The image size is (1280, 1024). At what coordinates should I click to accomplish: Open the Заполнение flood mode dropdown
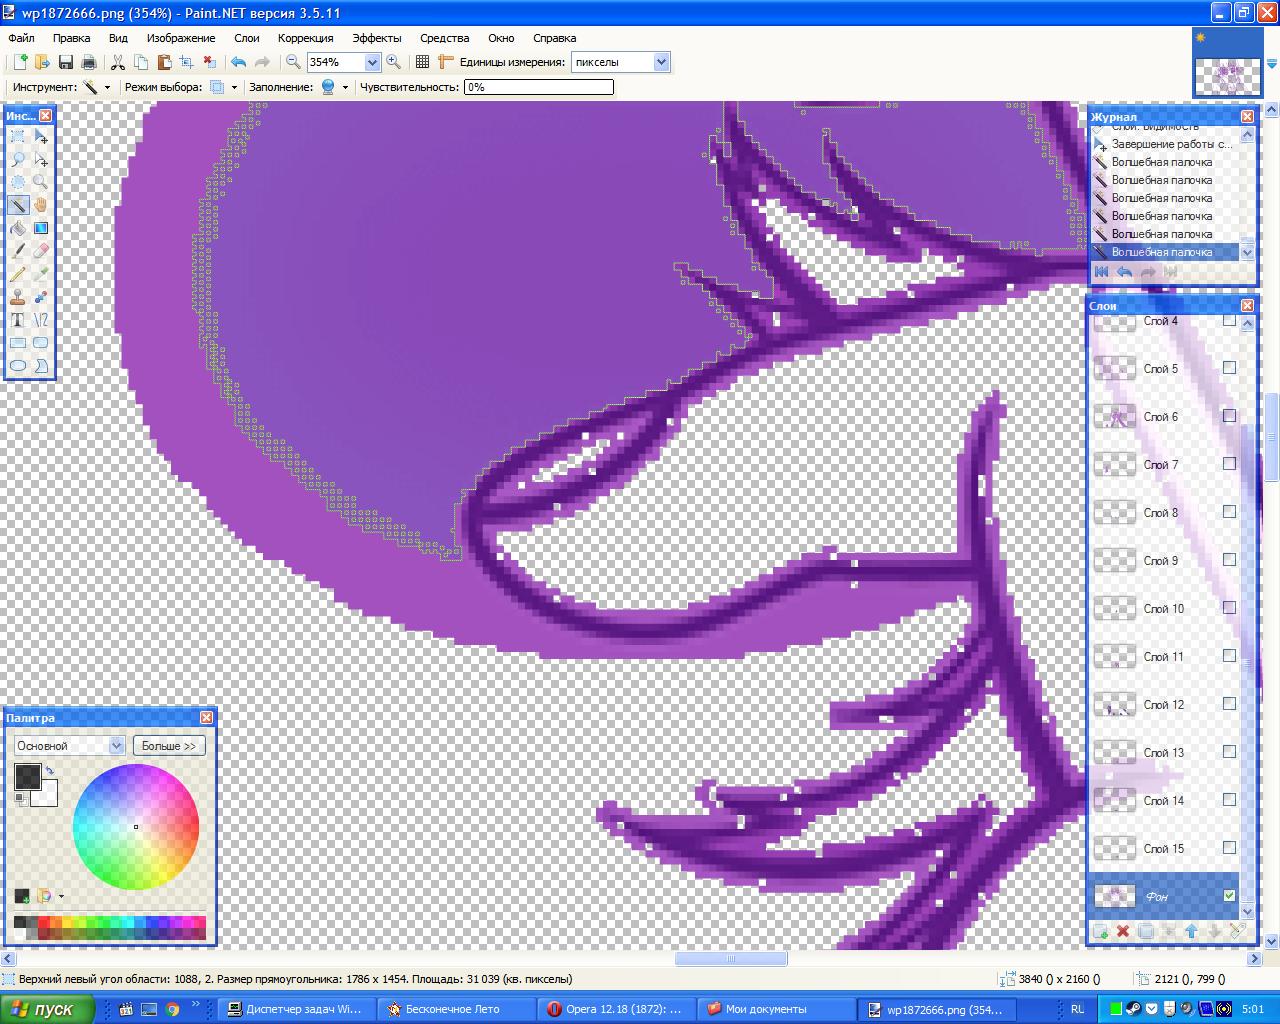[345, 87]
